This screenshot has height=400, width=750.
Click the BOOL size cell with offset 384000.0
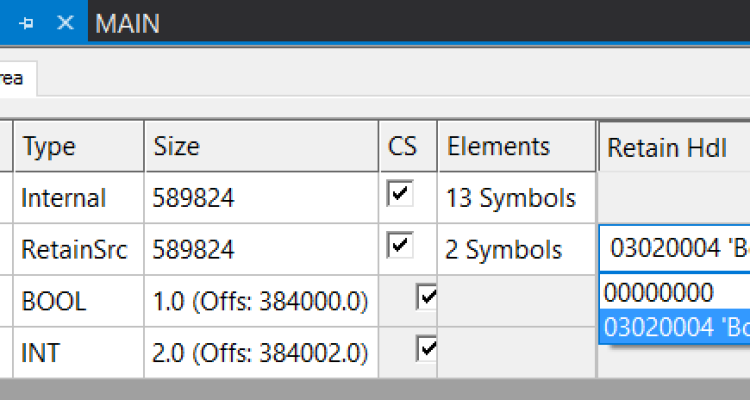click(x=260, y=302)
